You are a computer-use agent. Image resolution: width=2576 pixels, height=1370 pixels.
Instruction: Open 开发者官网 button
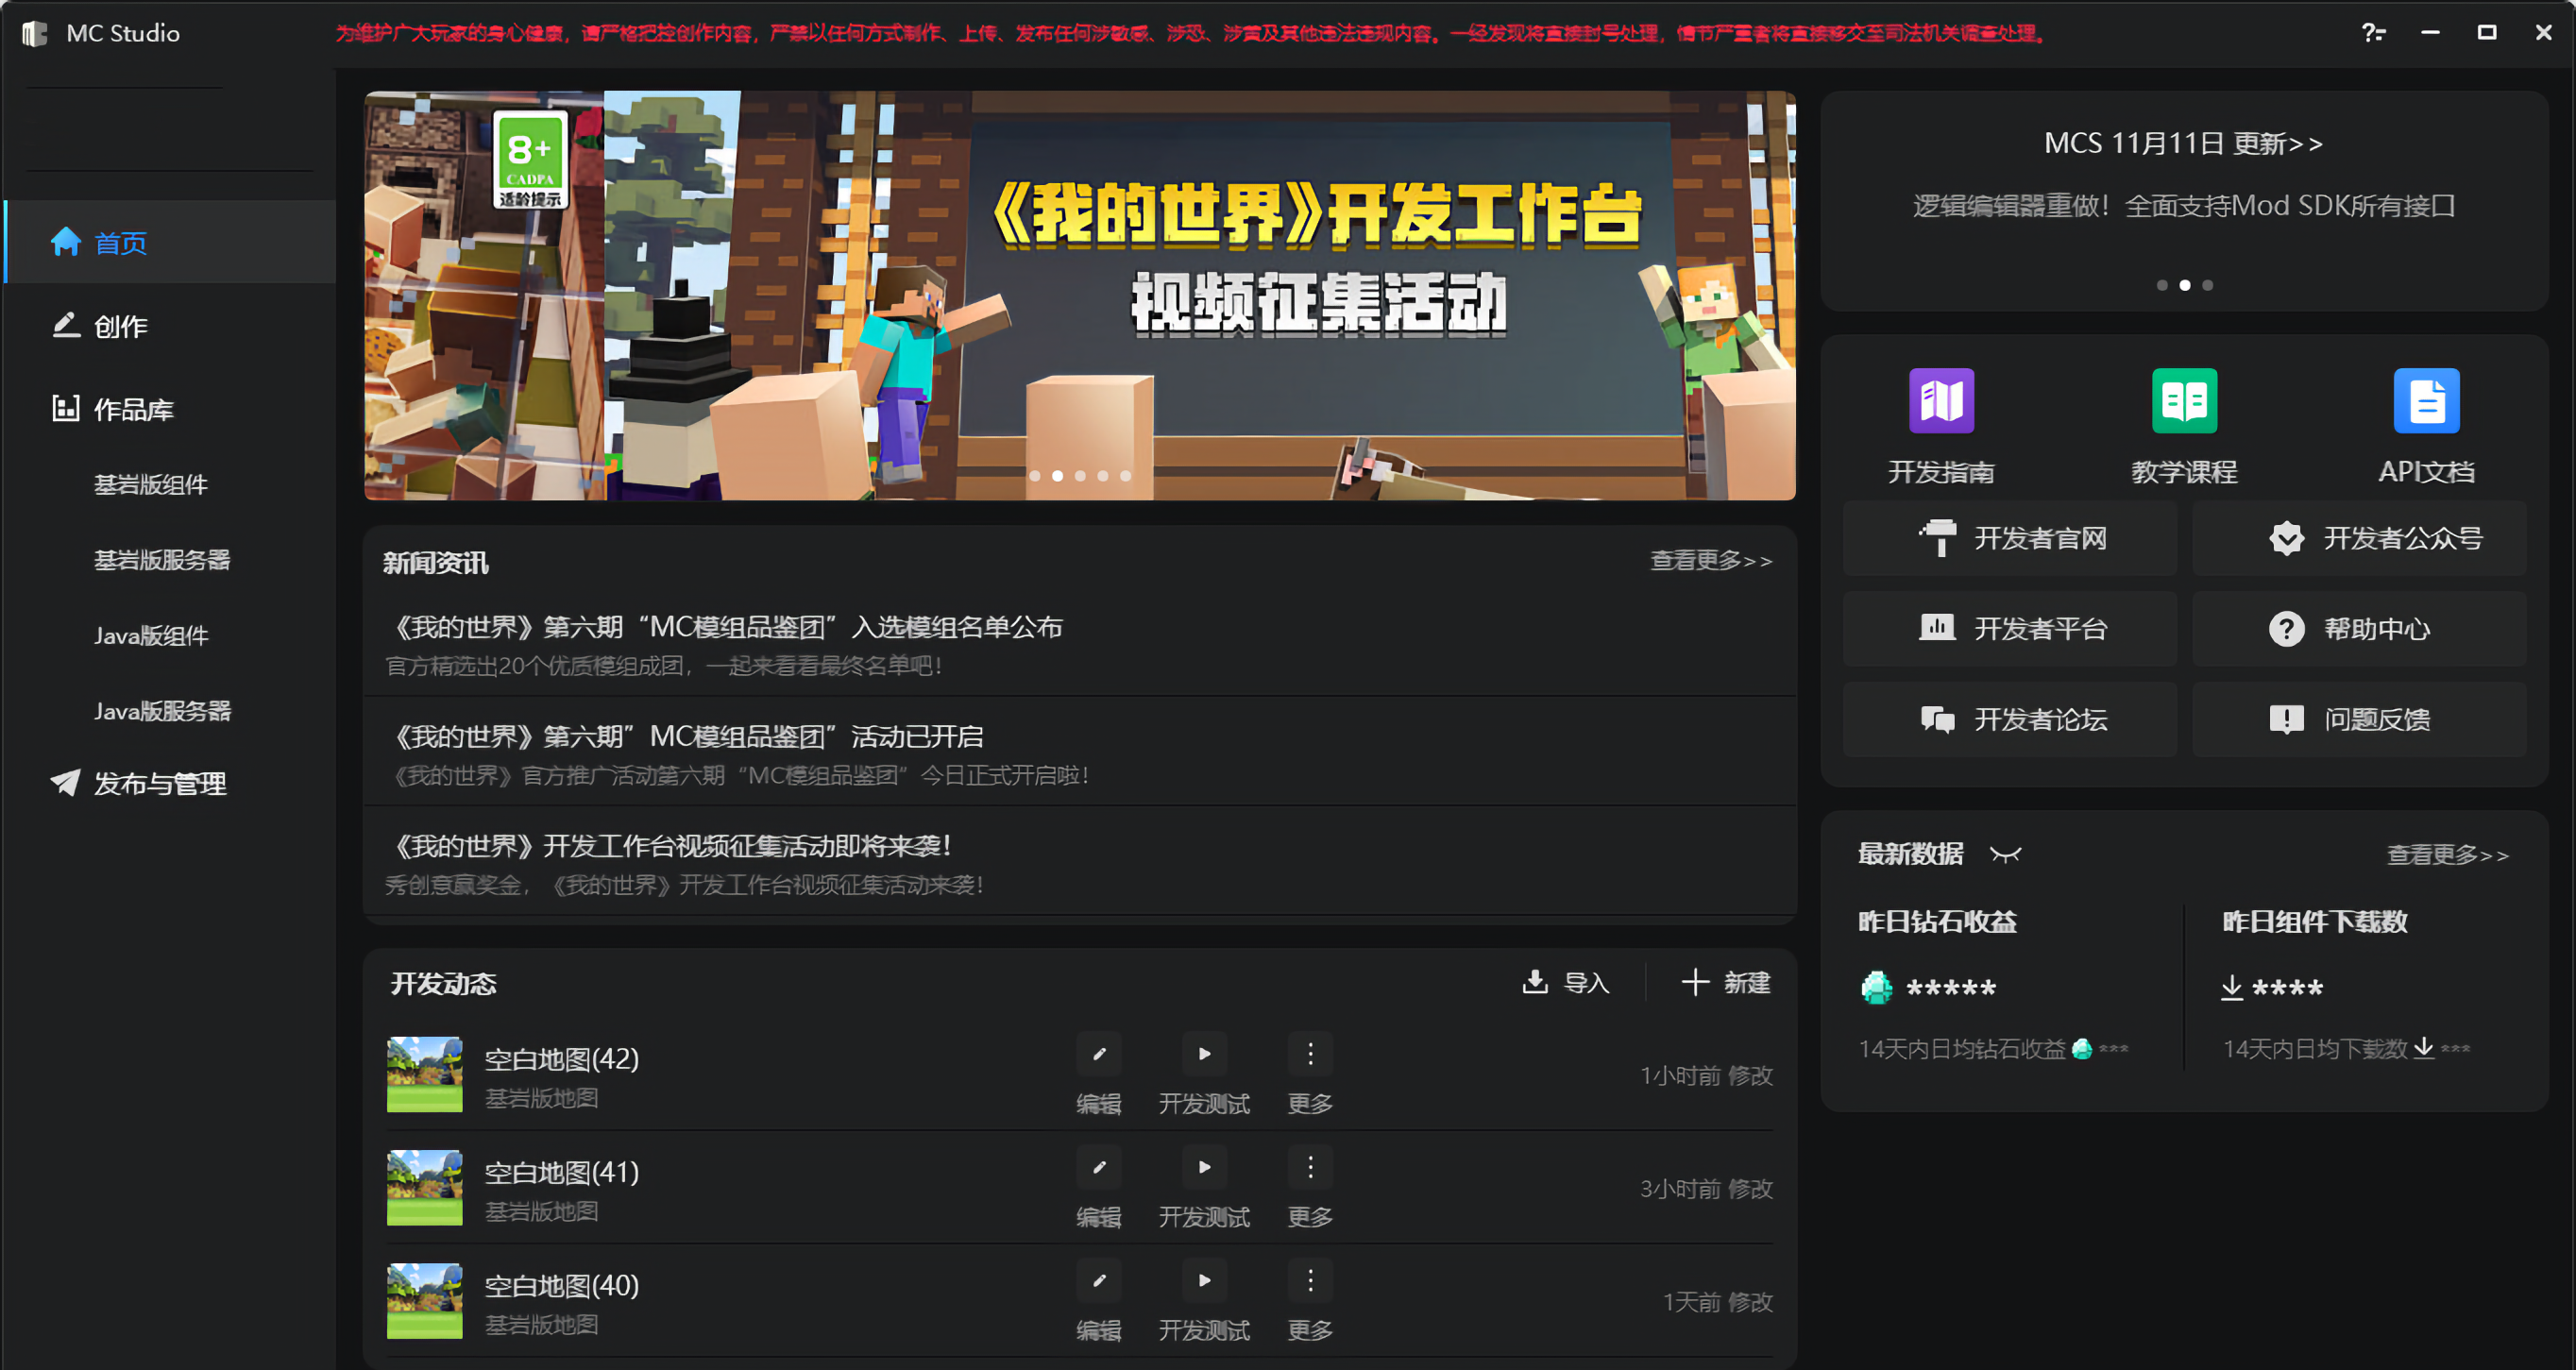[x=2010, y=538]
